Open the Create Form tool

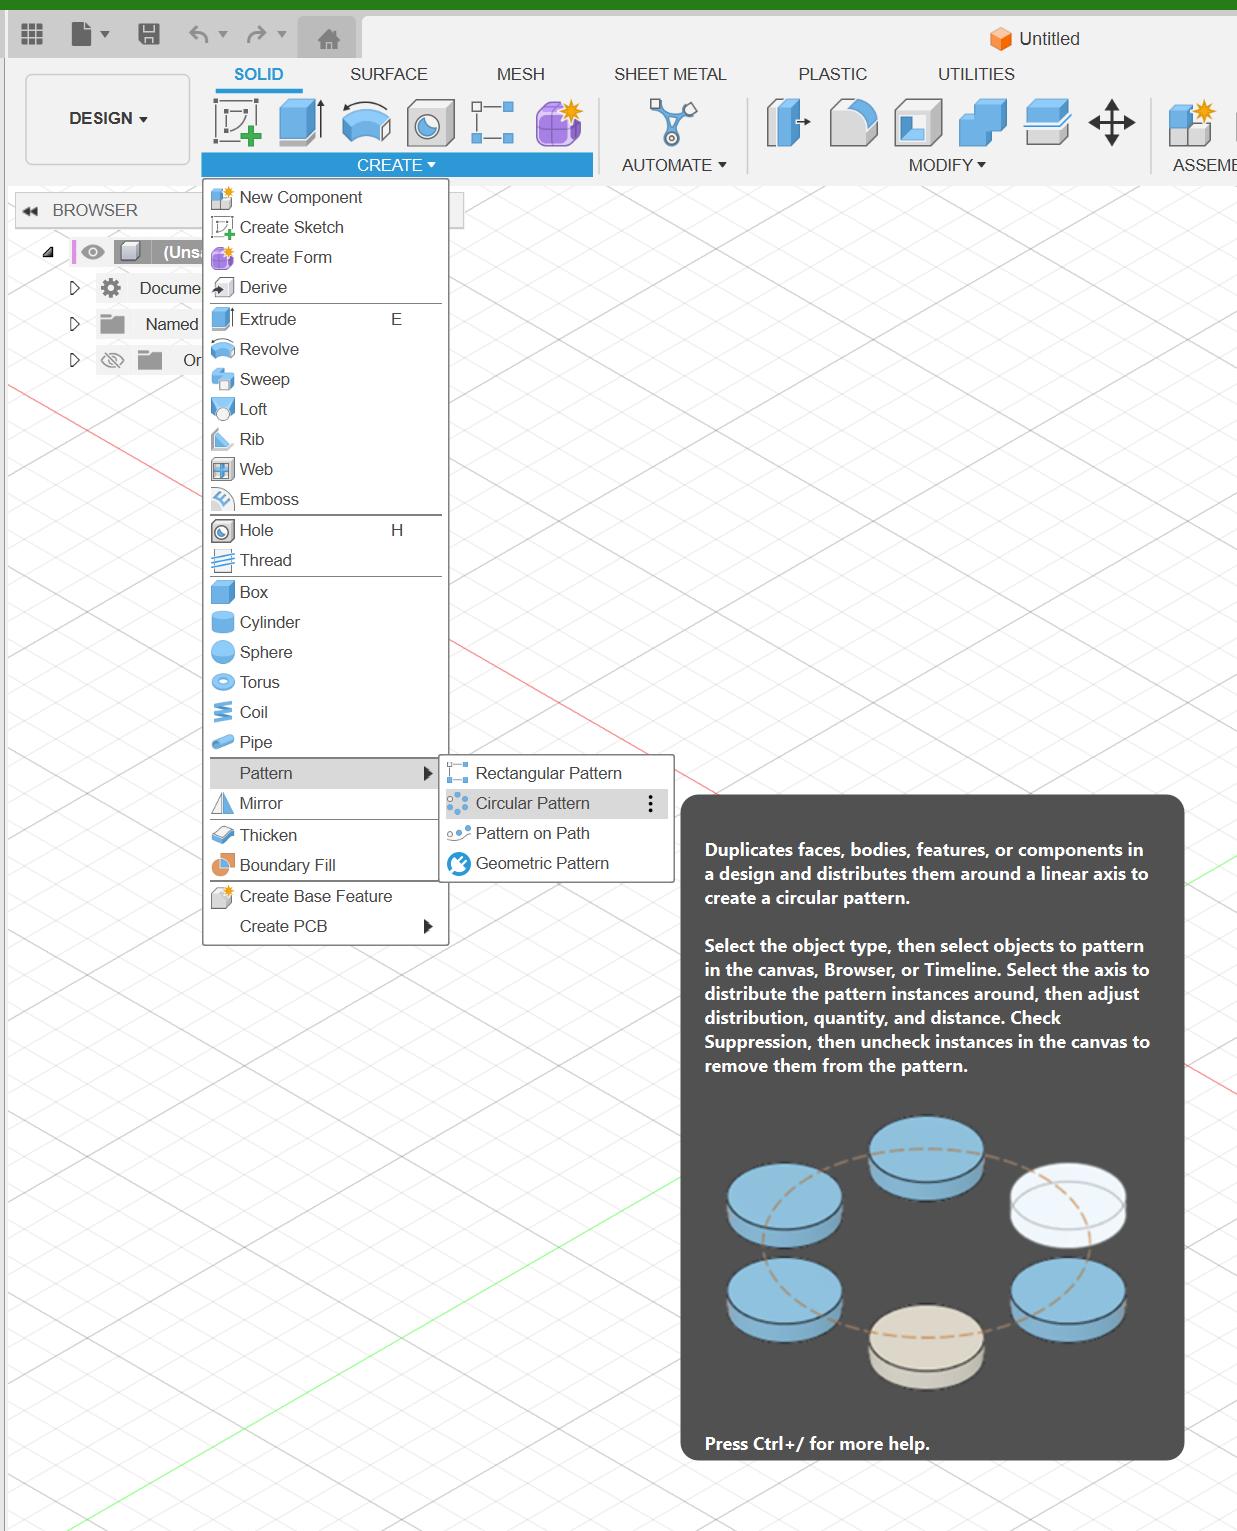tap(557, 122)
